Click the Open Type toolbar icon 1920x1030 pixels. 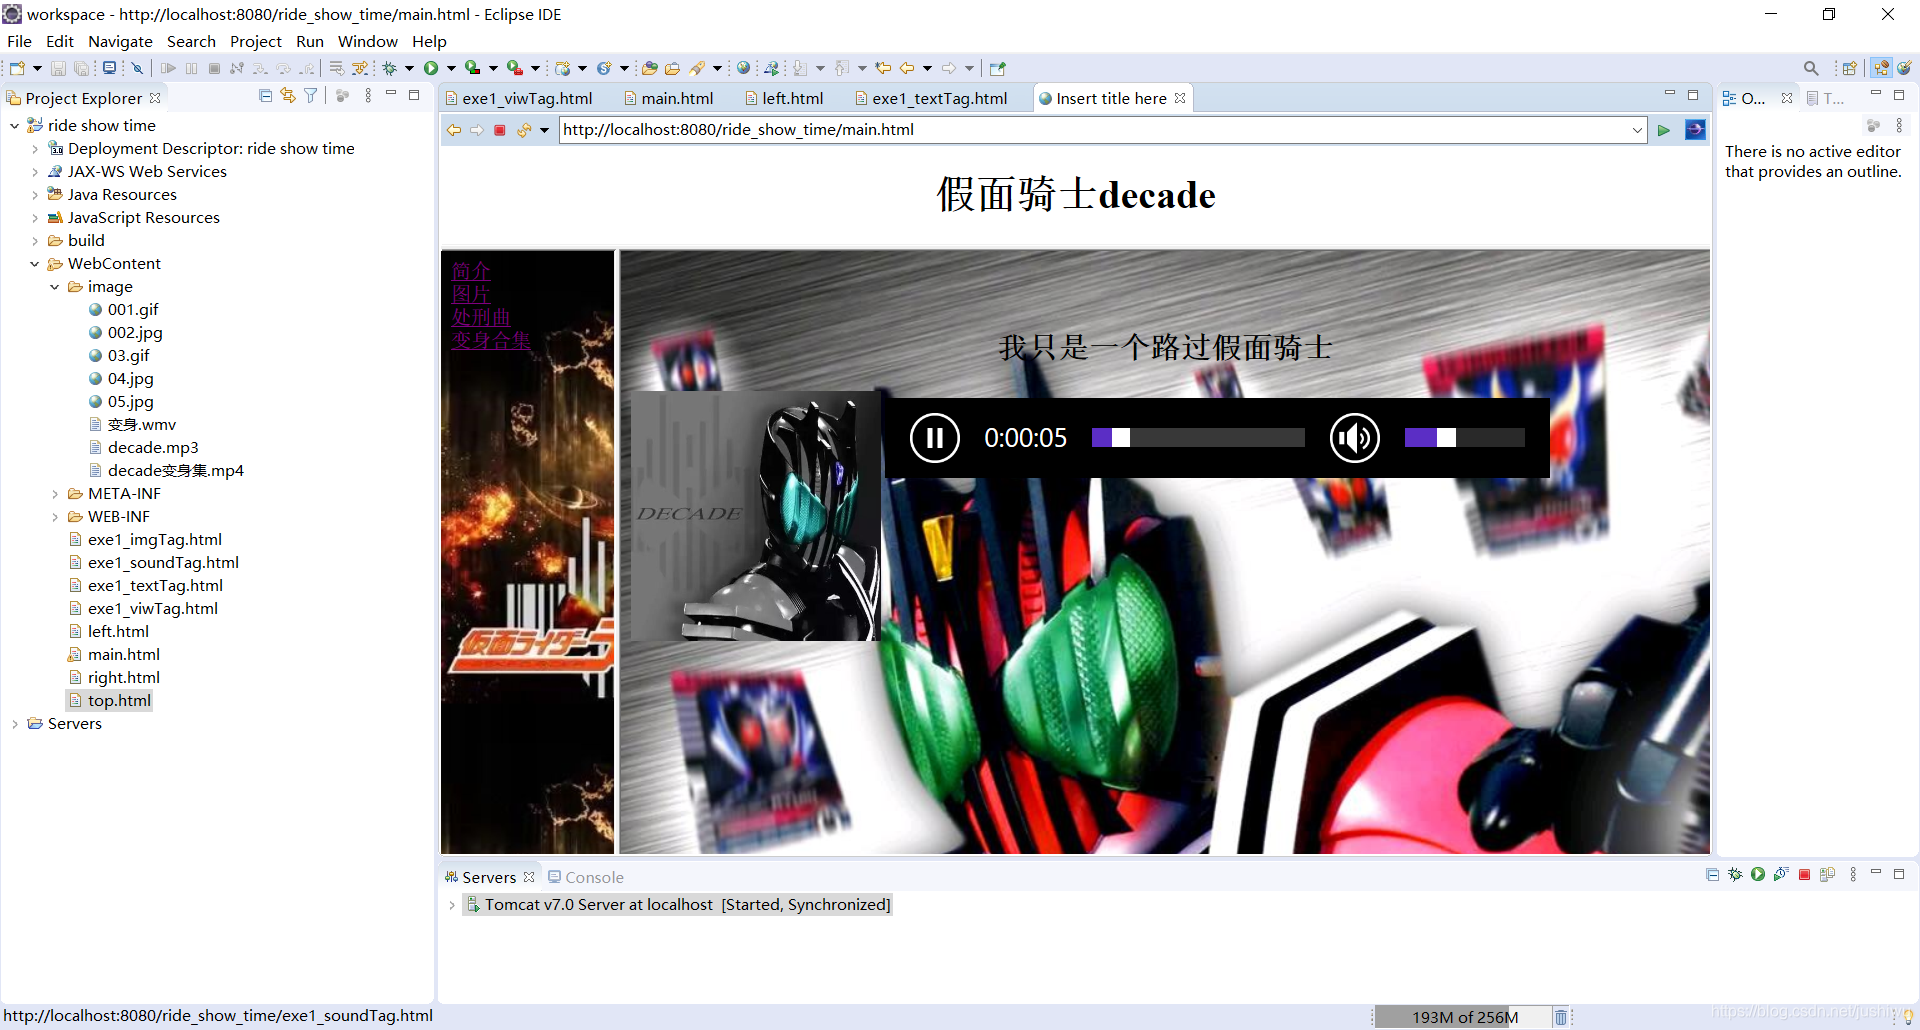click(649, 68)
